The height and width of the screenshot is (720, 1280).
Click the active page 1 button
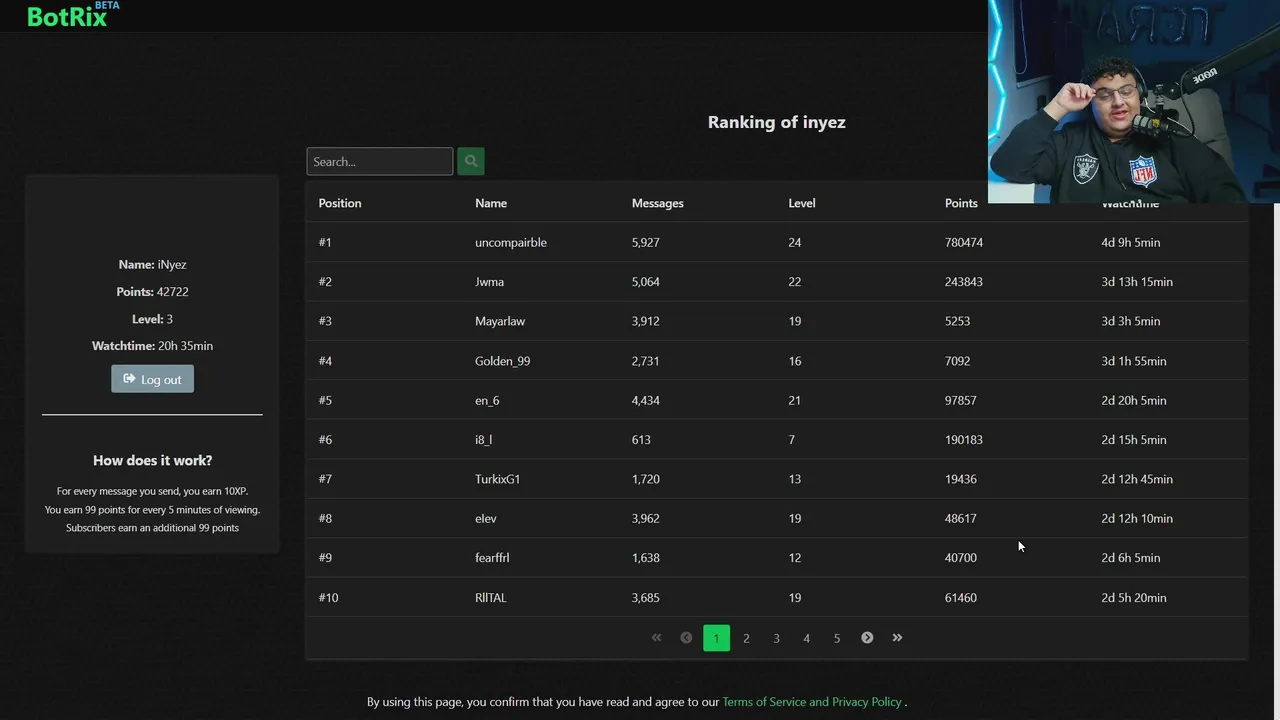click(716, 638)
